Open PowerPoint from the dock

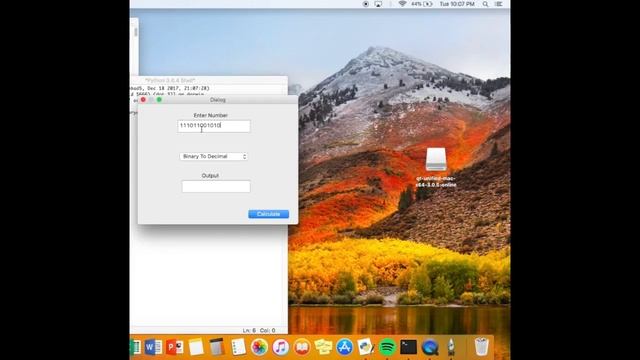click(175, 347)
